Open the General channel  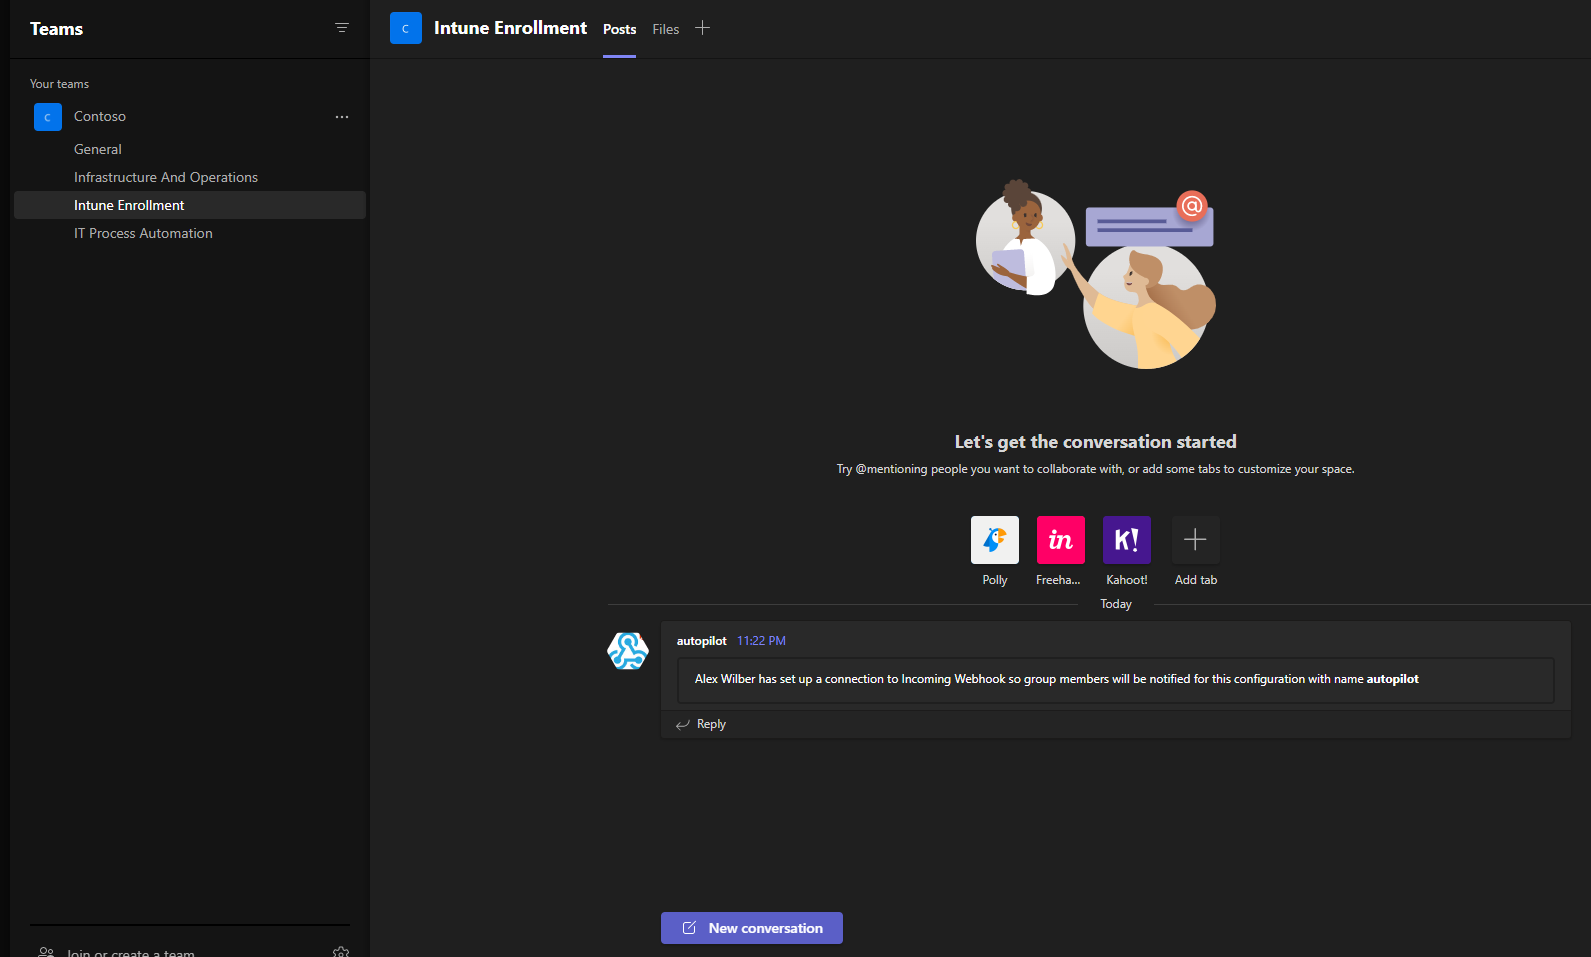98,149
